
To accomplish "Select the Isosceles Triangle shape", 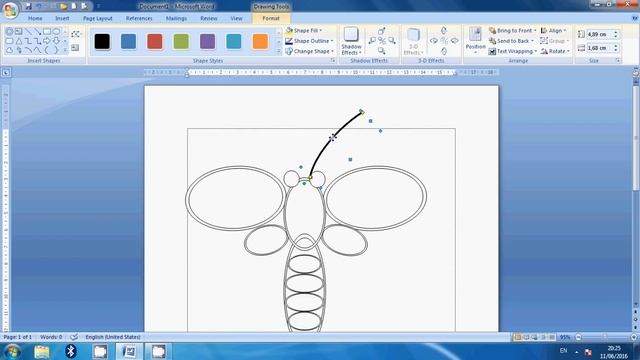I will (x=18, y=41).
